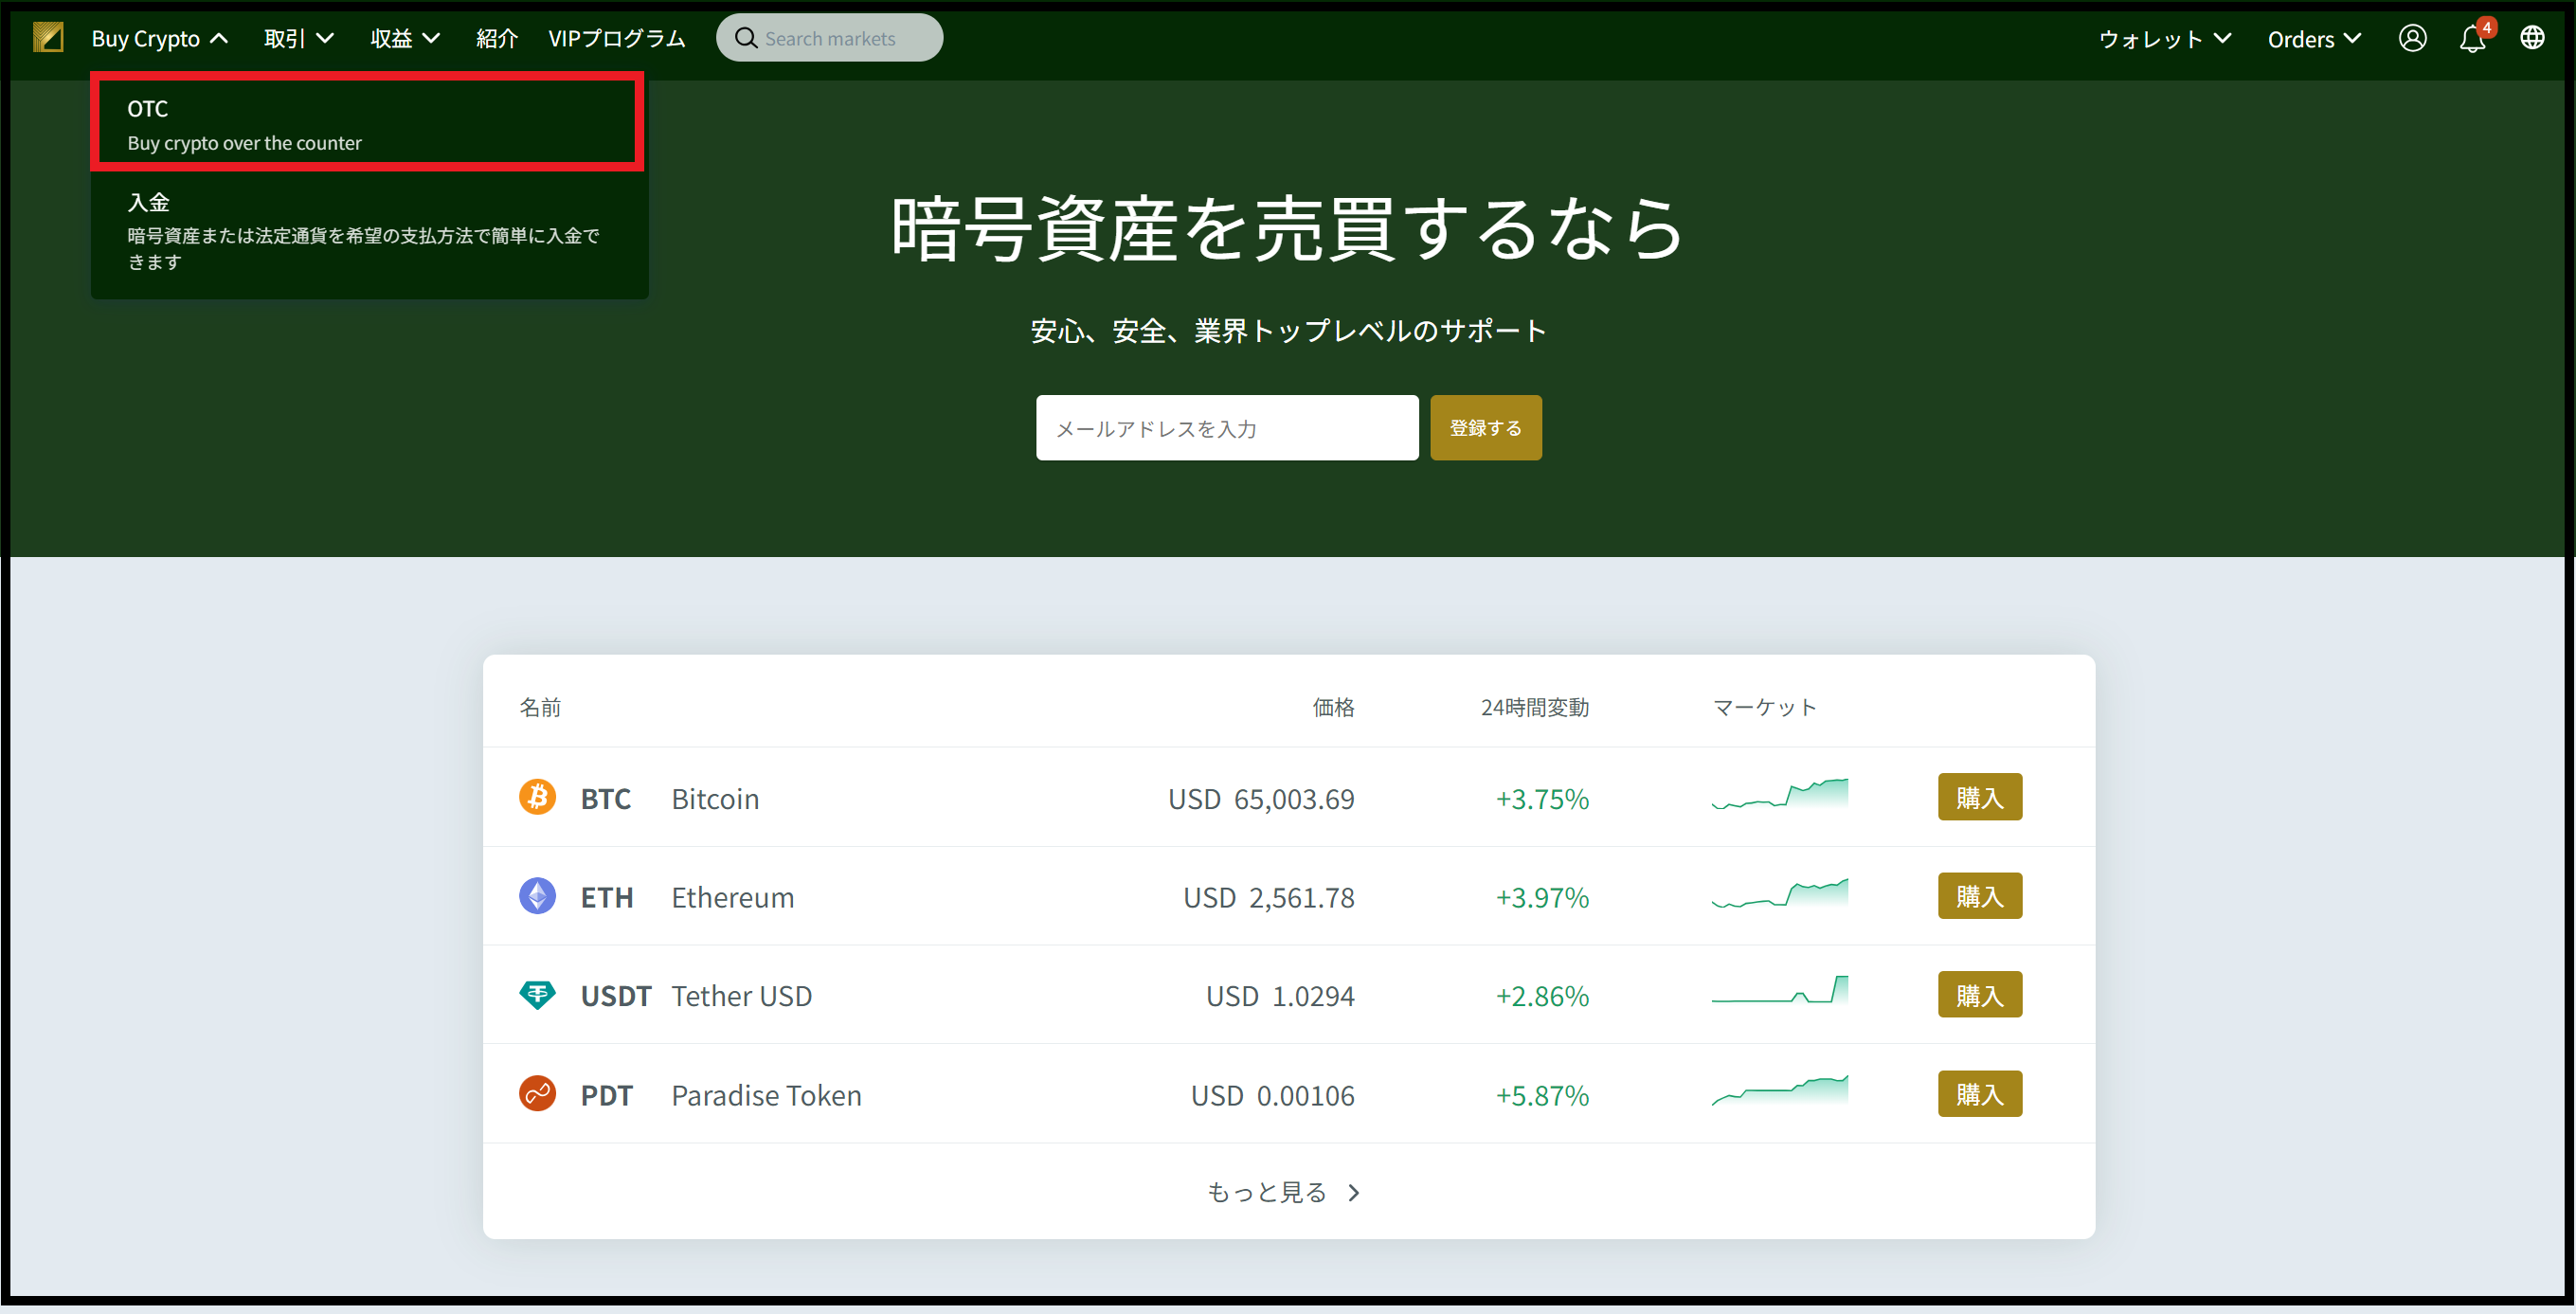
Task: Open the VIPプログラム page
Action: [x=617, y=39]
